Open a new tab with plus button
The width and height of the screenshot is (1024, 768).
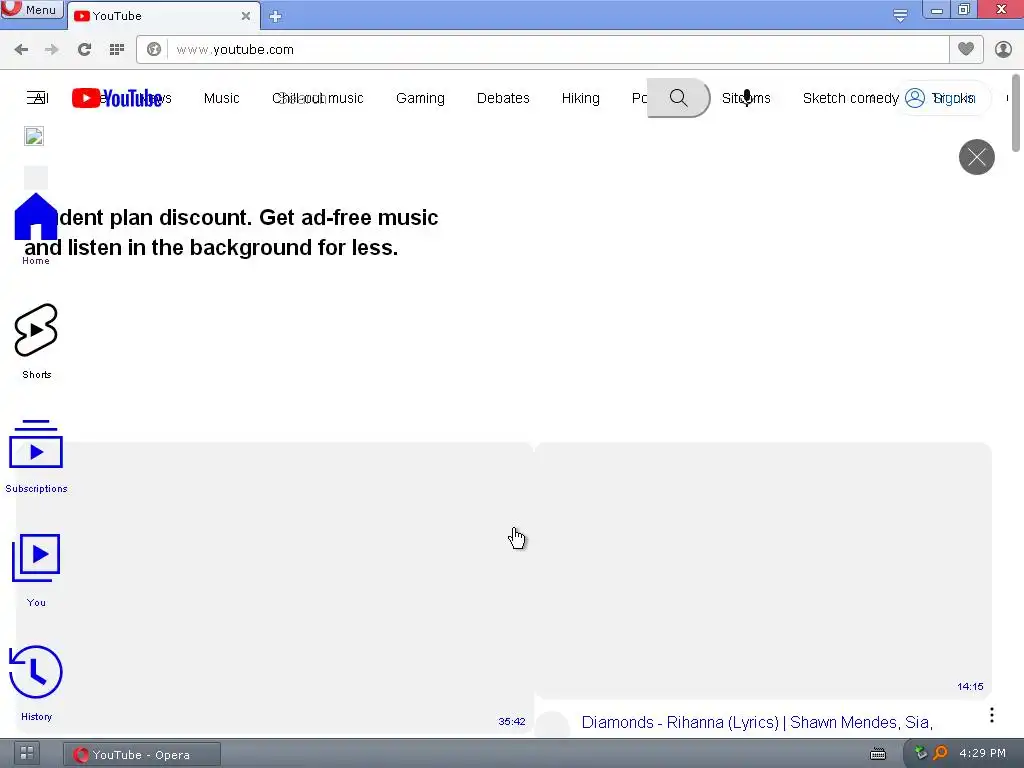(x=276, y=16)
